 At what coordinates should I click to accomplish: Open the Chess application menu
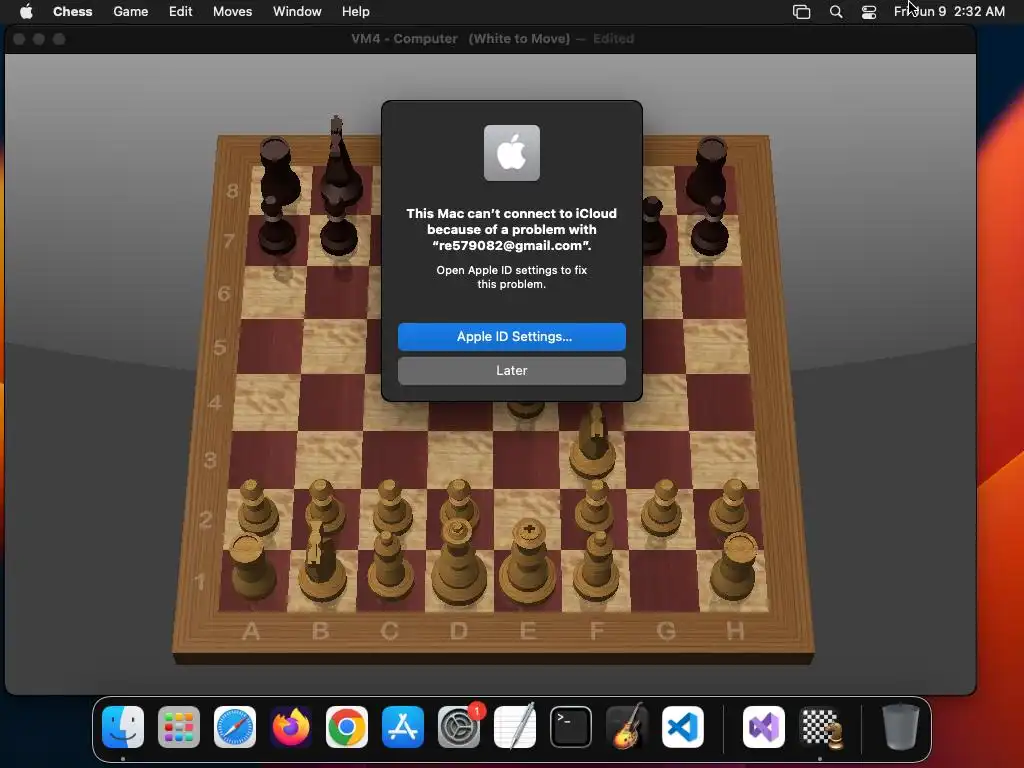pyautogui.click(x=72, y=11)
